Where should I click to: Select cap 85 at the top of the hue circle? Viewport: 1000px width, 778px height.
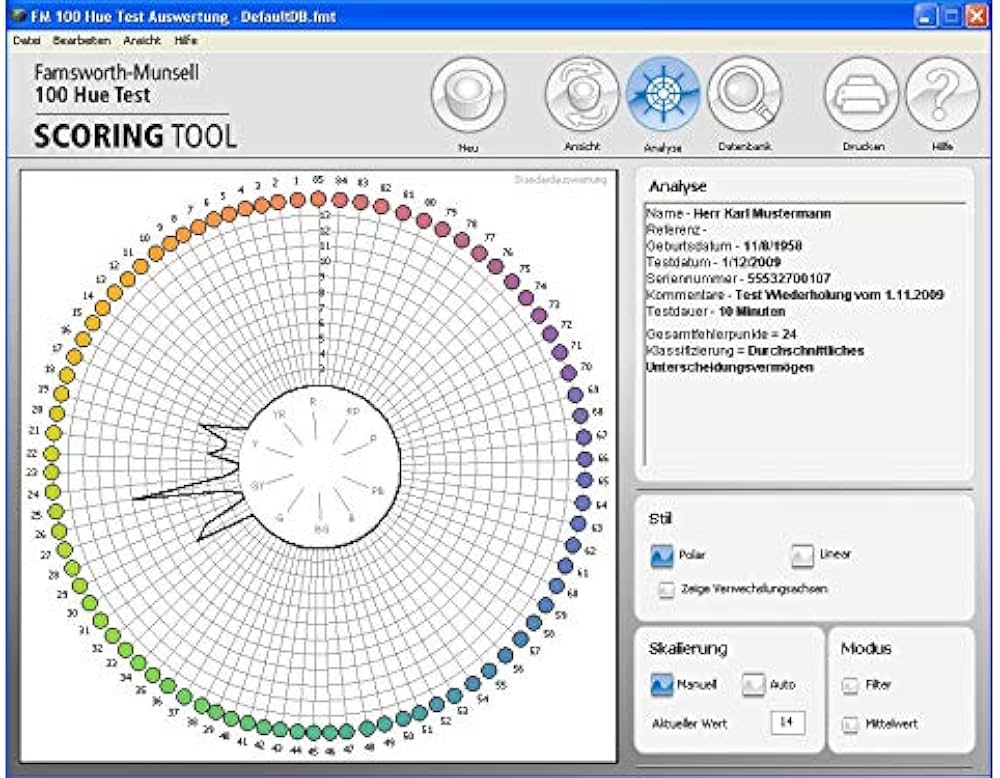pos(317,201)
